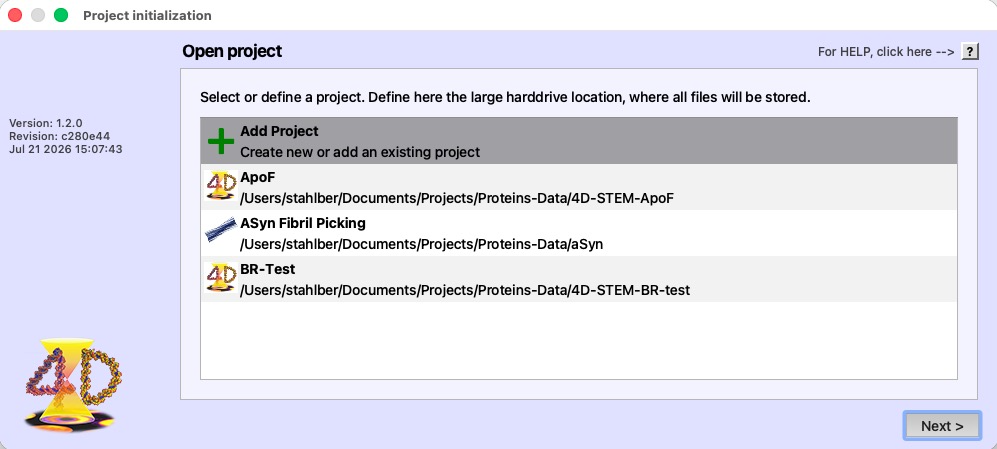Screen dimensions: 997x449
Task: Select the ASyn Fibril Picking project name
Action: [303, 223]
